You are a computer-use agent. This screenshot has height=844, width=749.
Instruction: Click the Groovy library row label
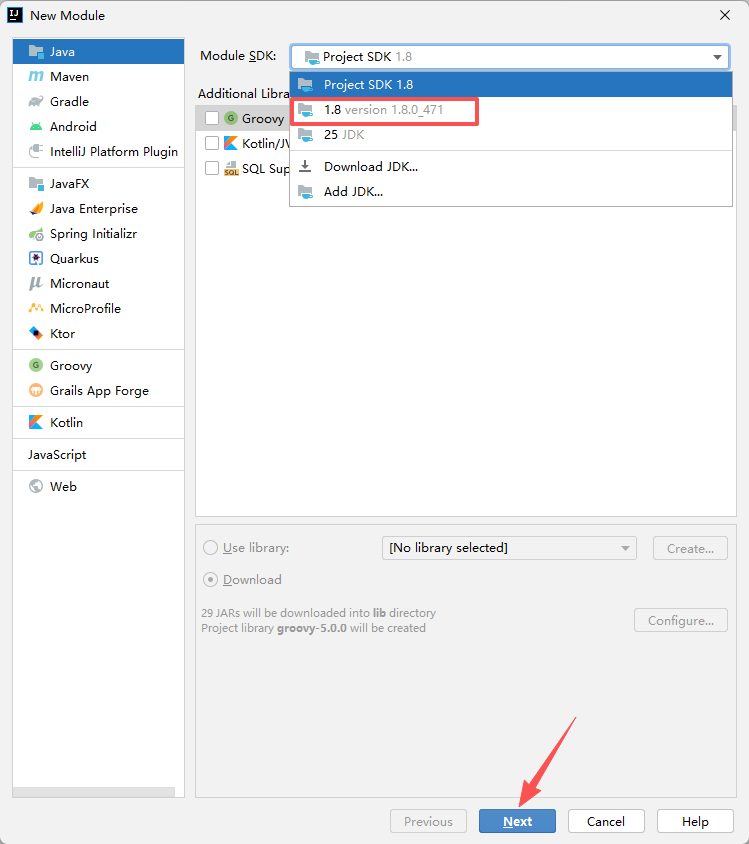pyautogui.click(x=263, y=118)
